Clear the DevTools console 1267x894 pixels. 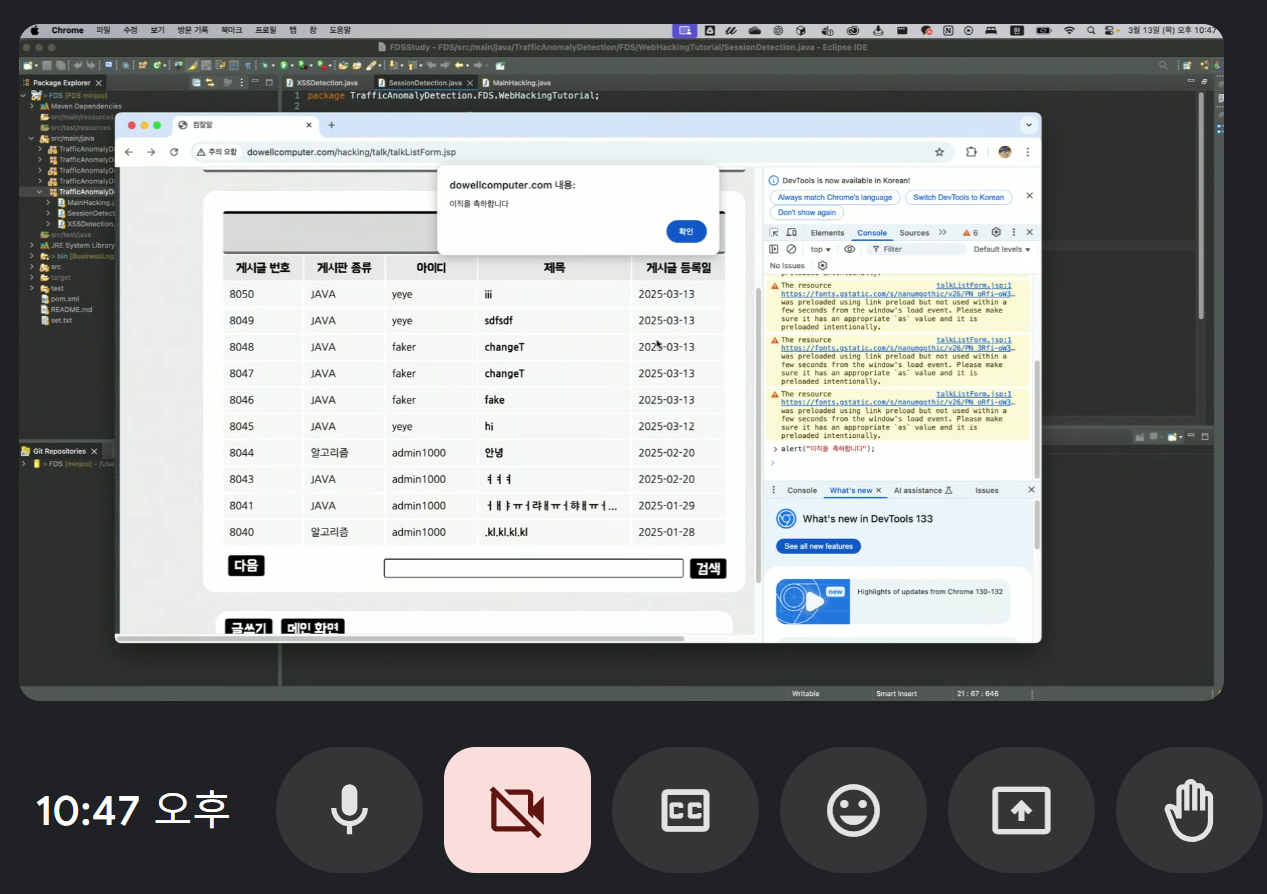(x=791, y=249)
